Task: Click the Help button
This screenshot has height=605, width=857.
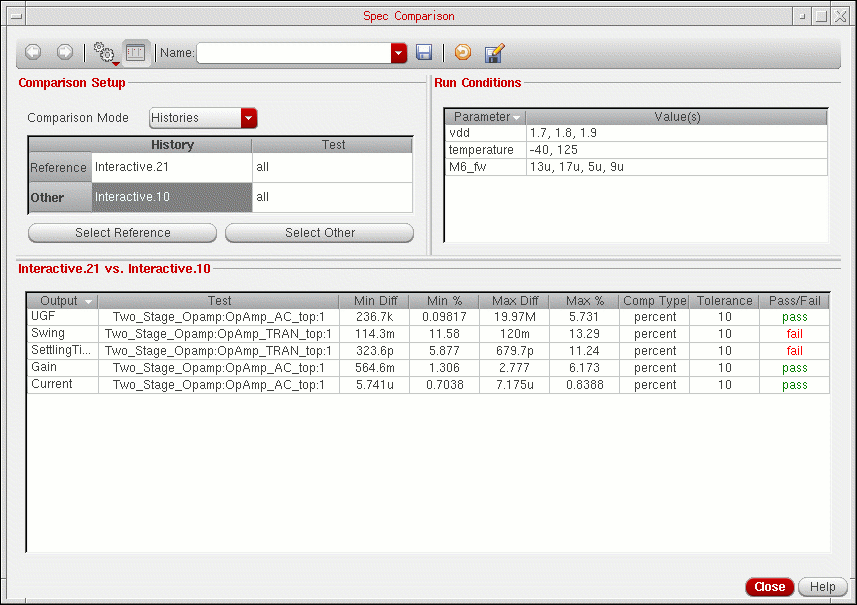Action: [822, 587]
